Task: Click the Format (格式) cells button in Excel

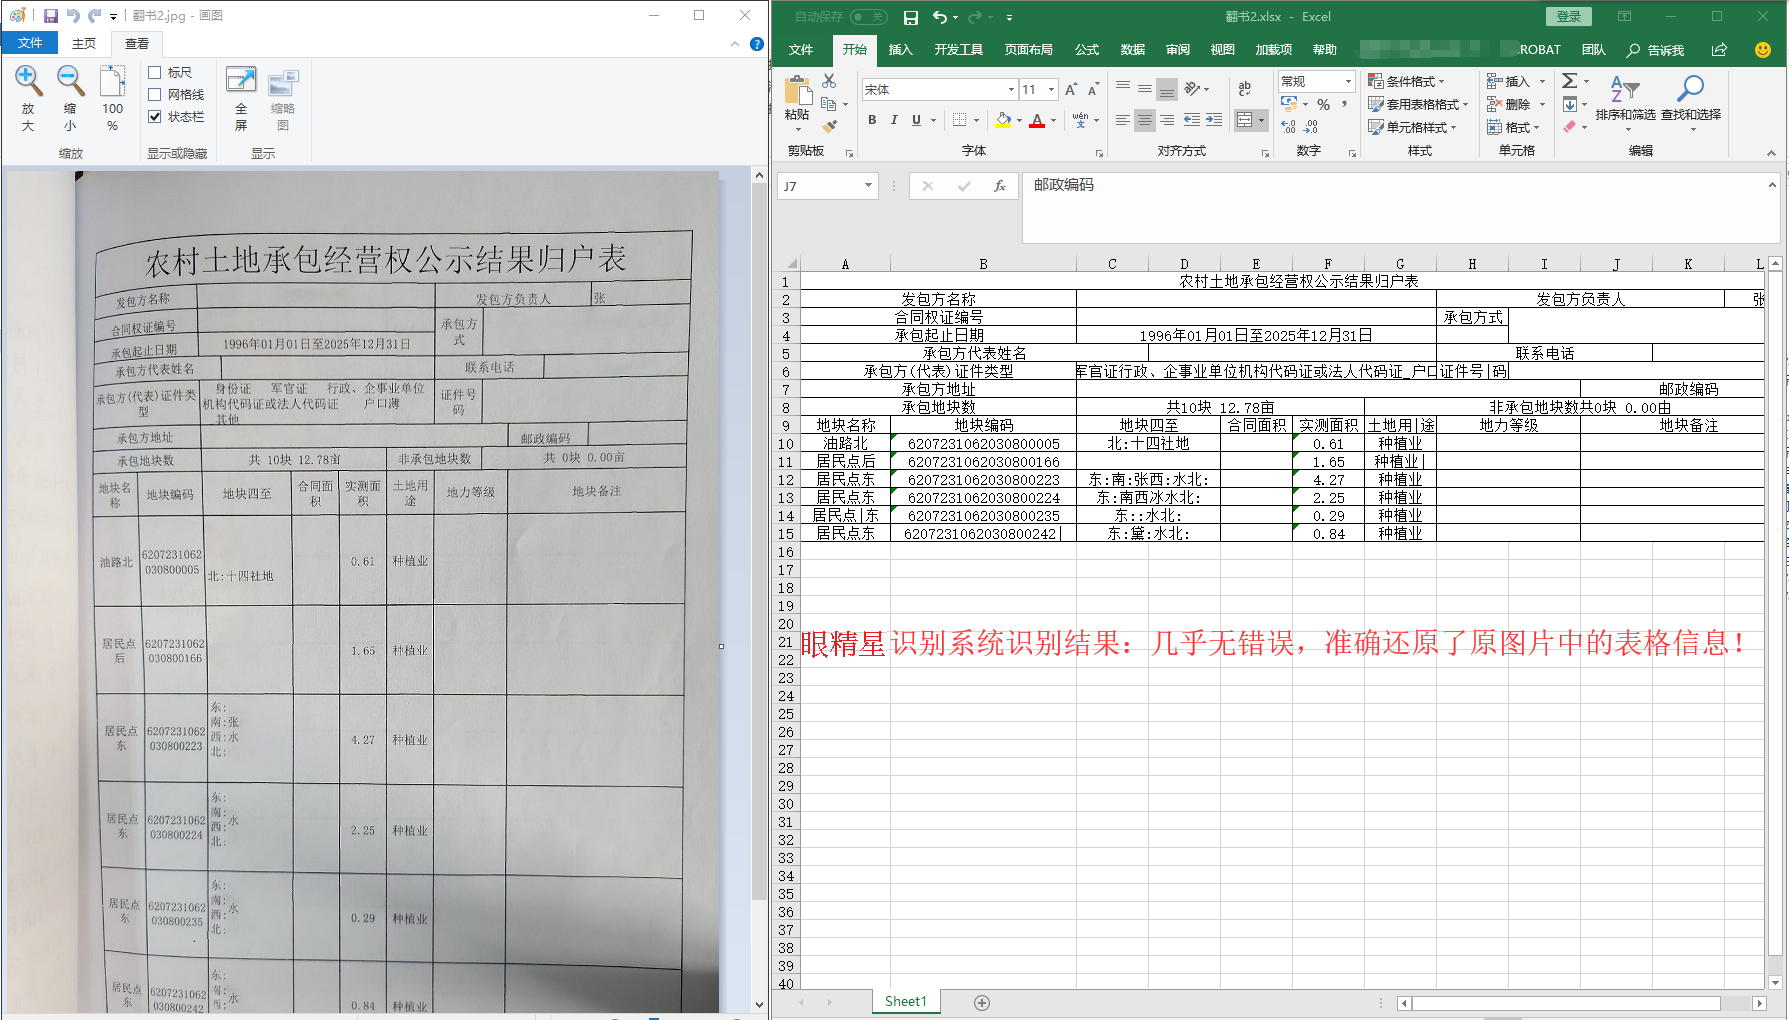Action: [x=1508, y=127]
